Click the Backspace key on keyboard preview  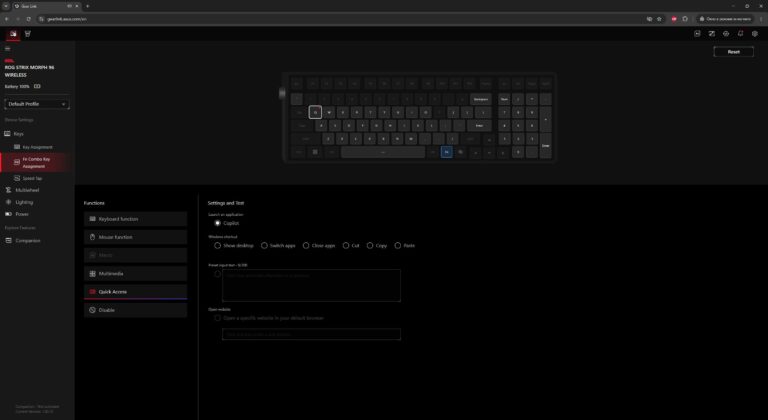coord(480,99)
